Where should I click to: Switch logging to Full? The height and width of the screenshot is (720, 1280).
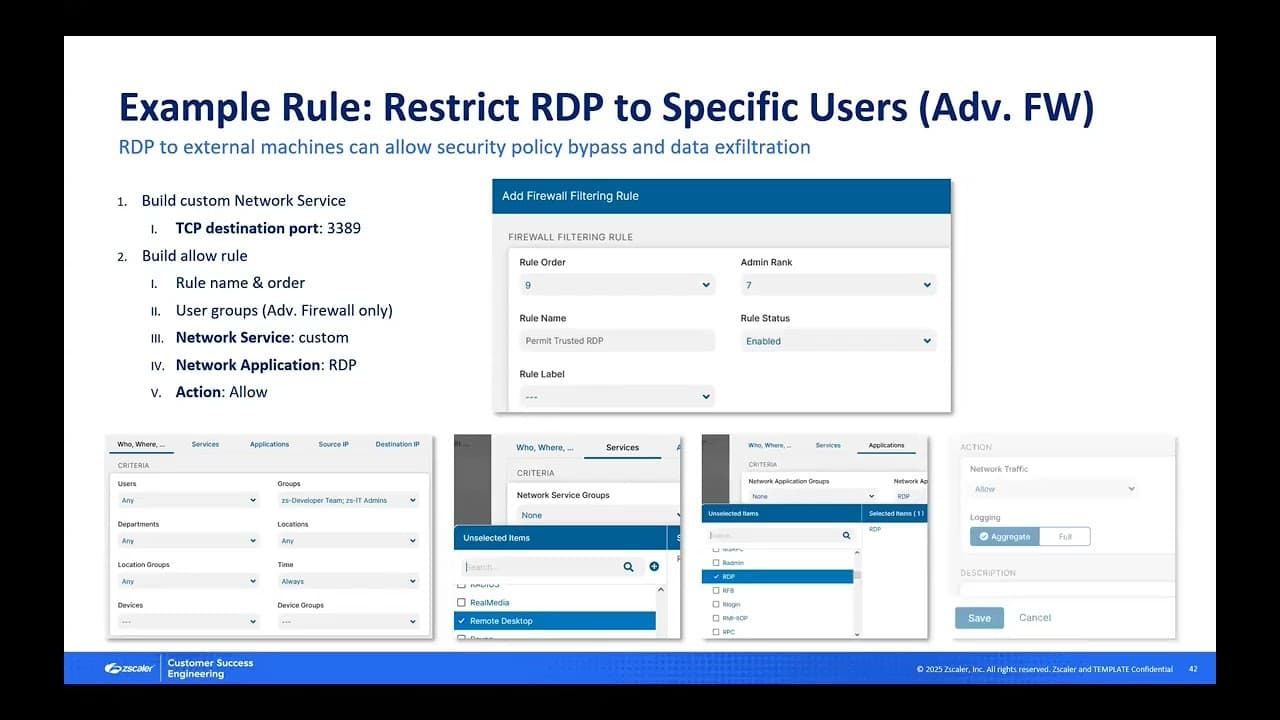[x=1065, y=536]
